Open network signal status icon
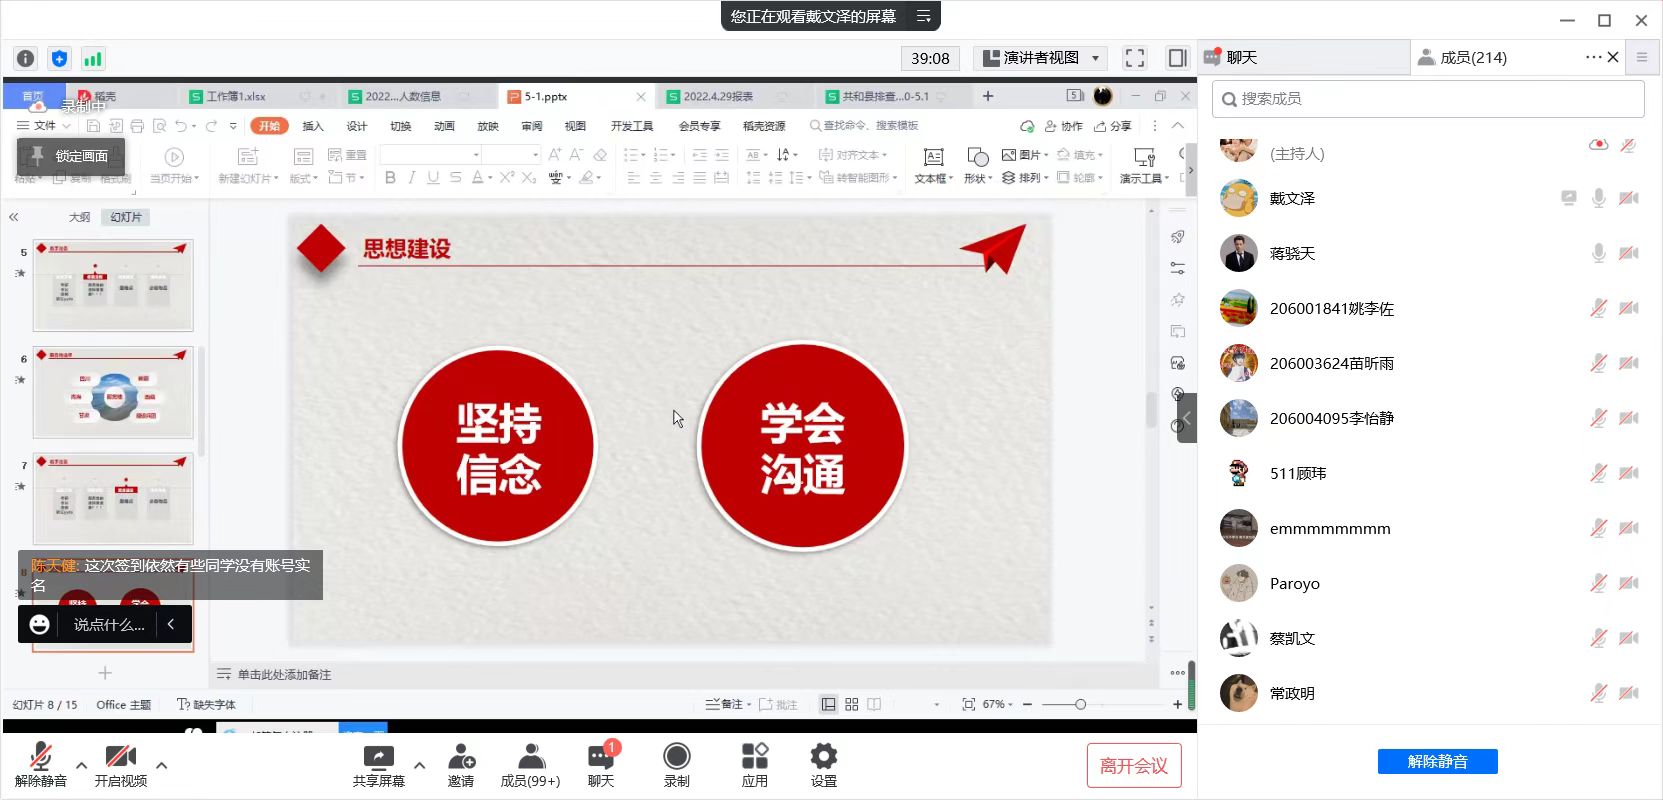Viewport: 1663px width, 800px height. click(x=93, y=59)
